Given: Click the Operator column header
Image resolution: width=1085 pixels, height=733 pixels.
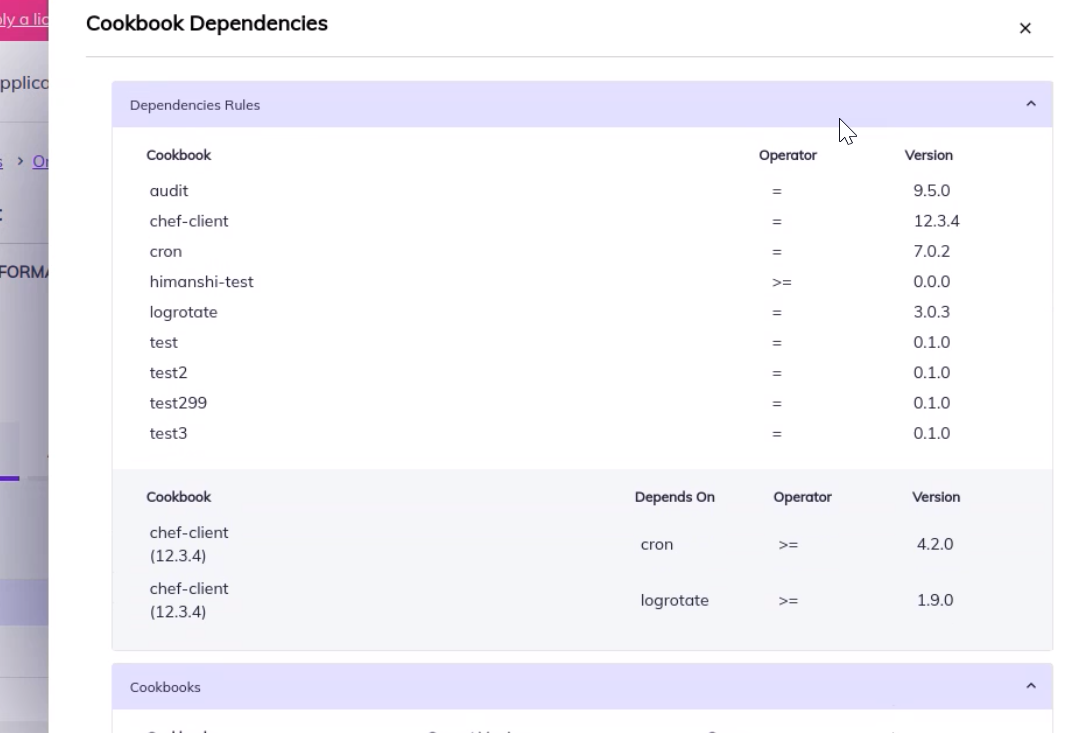Looking at the screenshot, I should pyautogui.click(x=788, y=155).
